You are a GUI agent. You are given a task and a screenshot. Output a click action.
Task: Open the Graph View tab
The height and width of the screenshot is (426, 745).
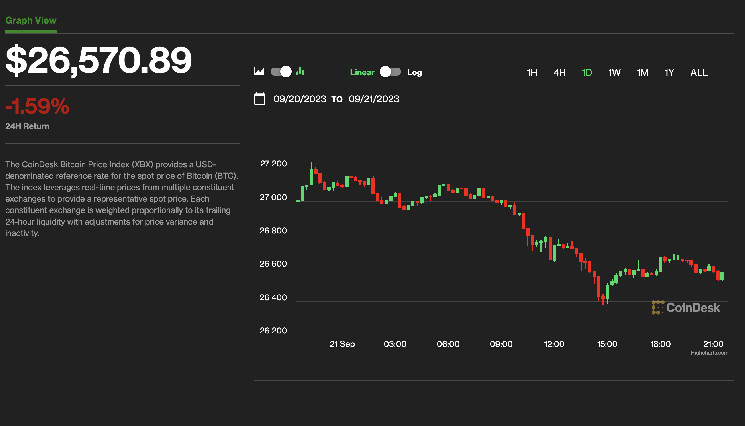coord(30,21)
